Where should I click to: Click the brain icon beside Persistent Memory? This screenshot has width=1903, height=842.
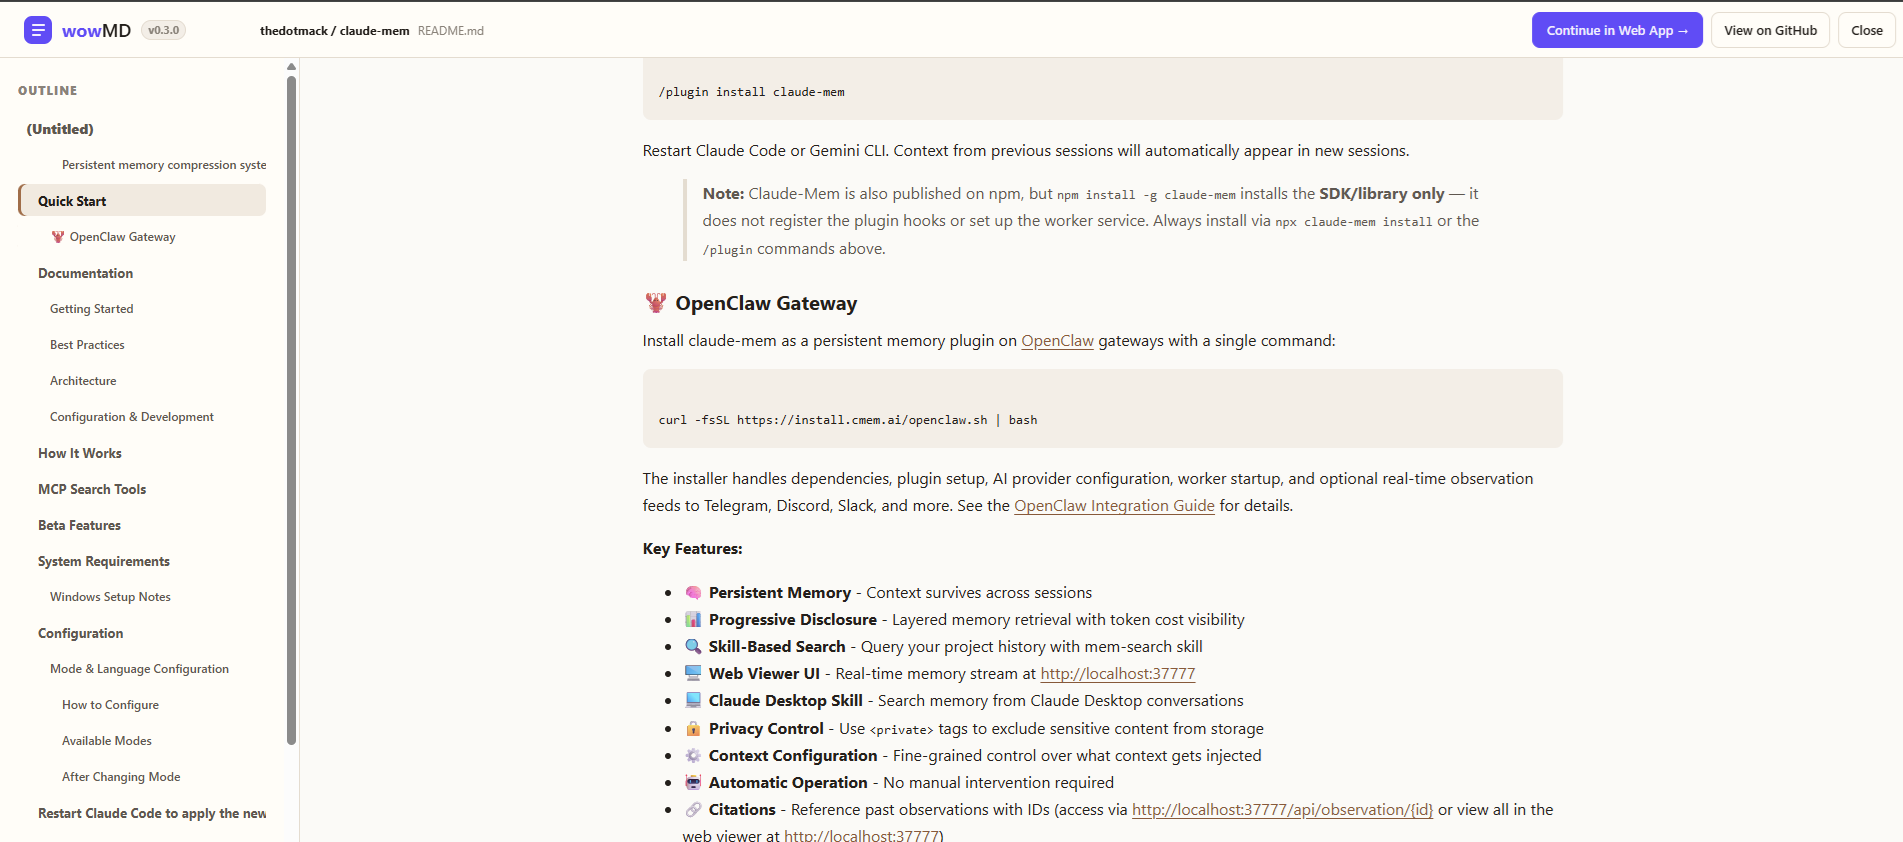693,593
